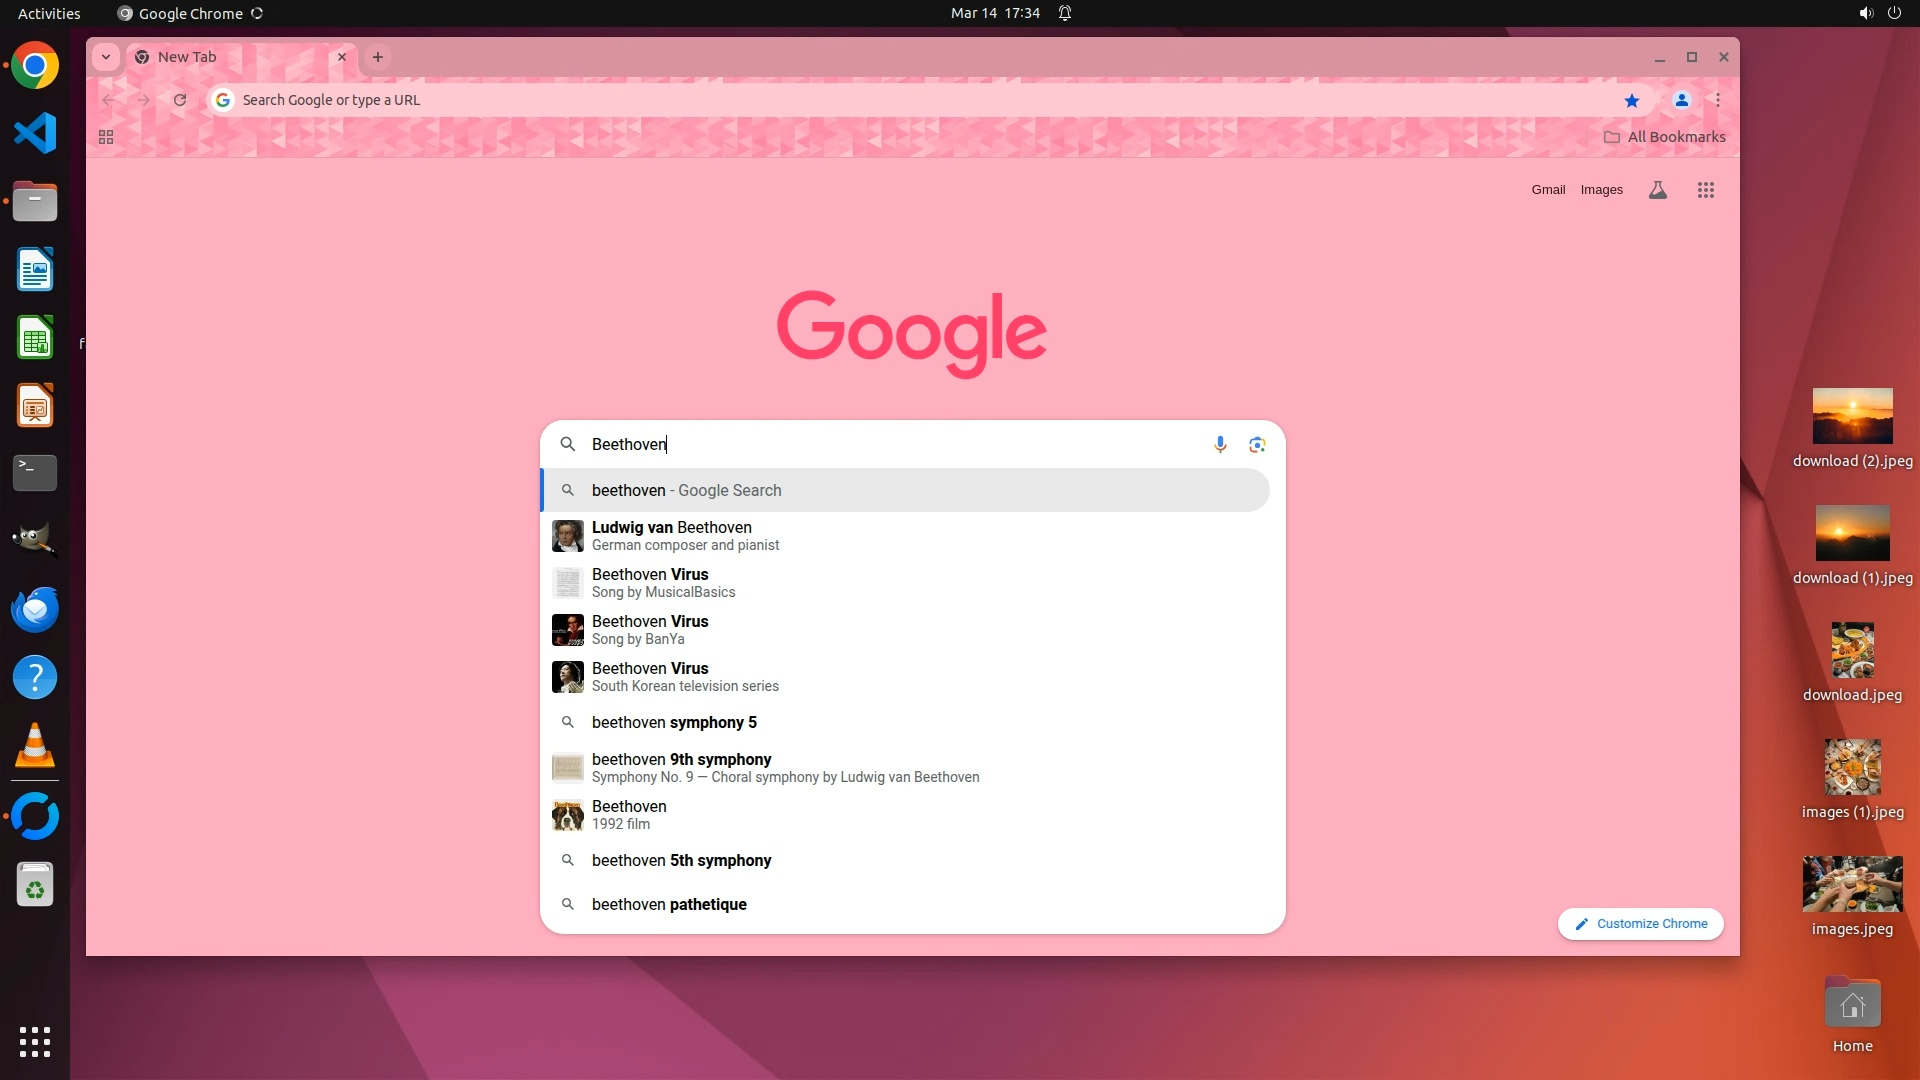The height and width of the screenshot is (1080, 1920).
Task: Open Chrome's three-dot menu
Action: tap(1718, 100)
